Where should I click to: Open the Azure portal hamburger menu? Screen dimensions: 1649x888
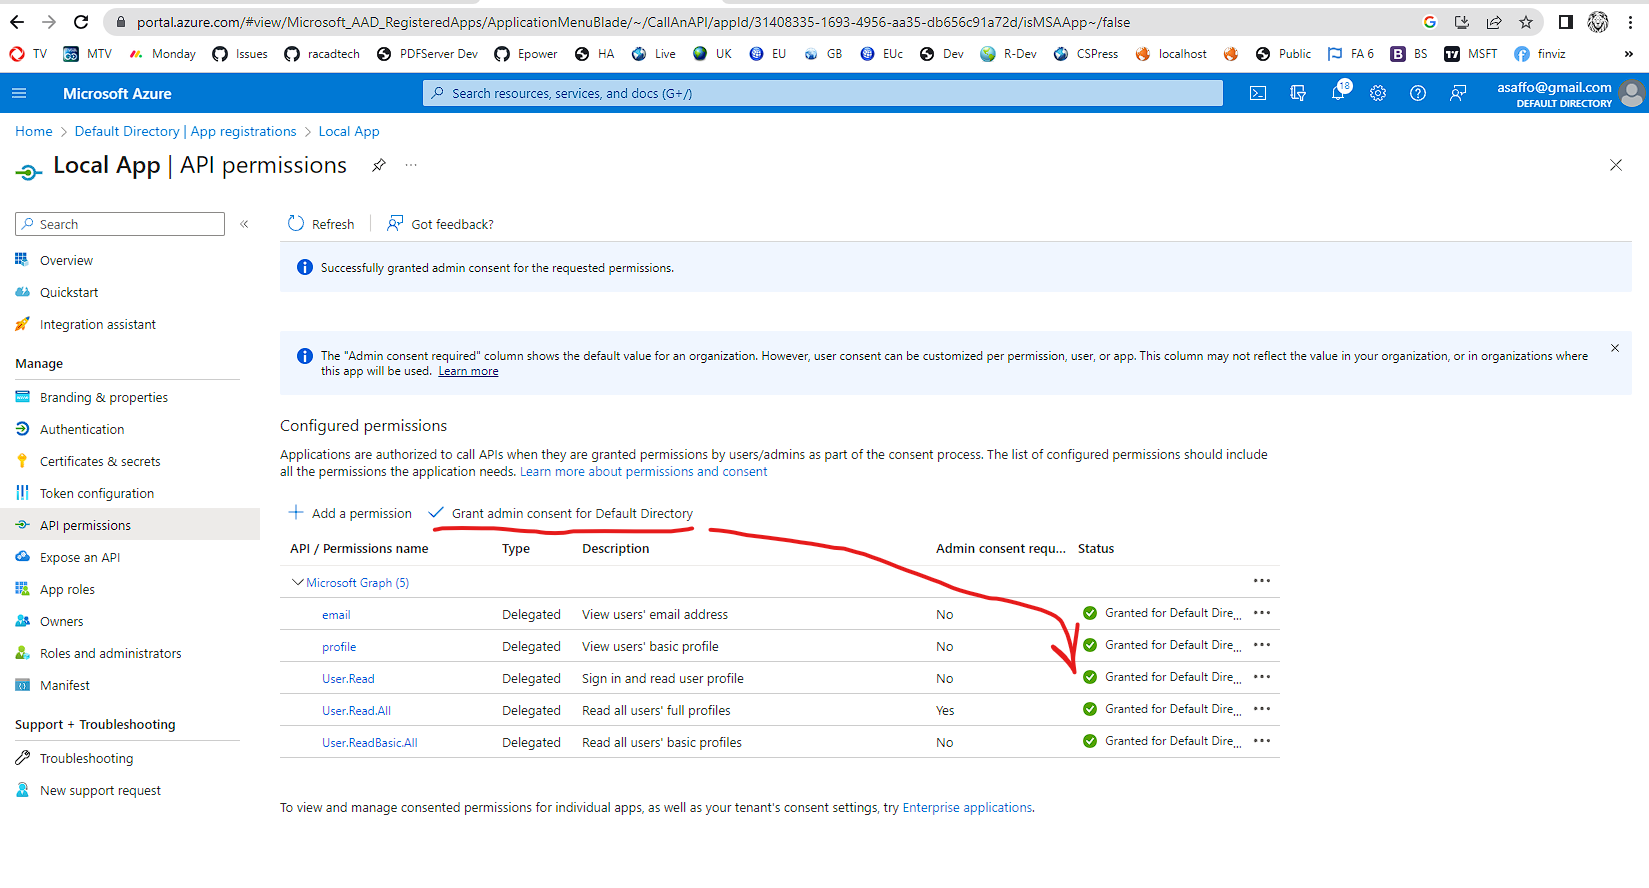[x=19, y=93]
